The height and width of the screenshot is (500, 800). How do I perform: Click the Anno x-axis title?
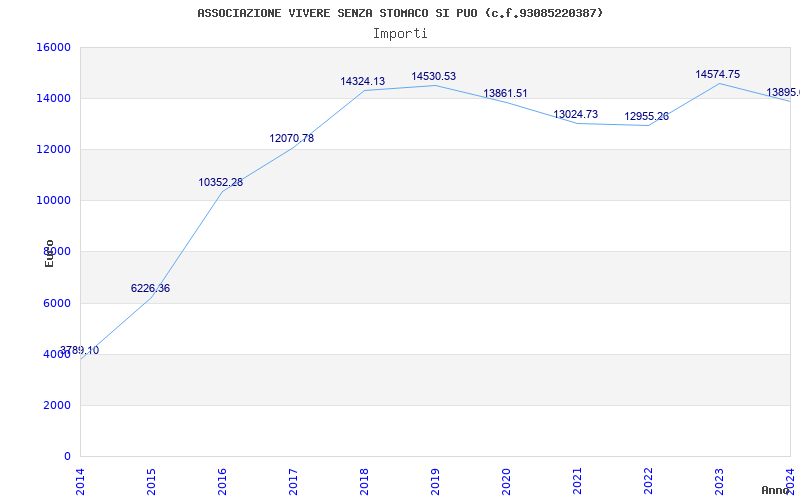(774, 490)
